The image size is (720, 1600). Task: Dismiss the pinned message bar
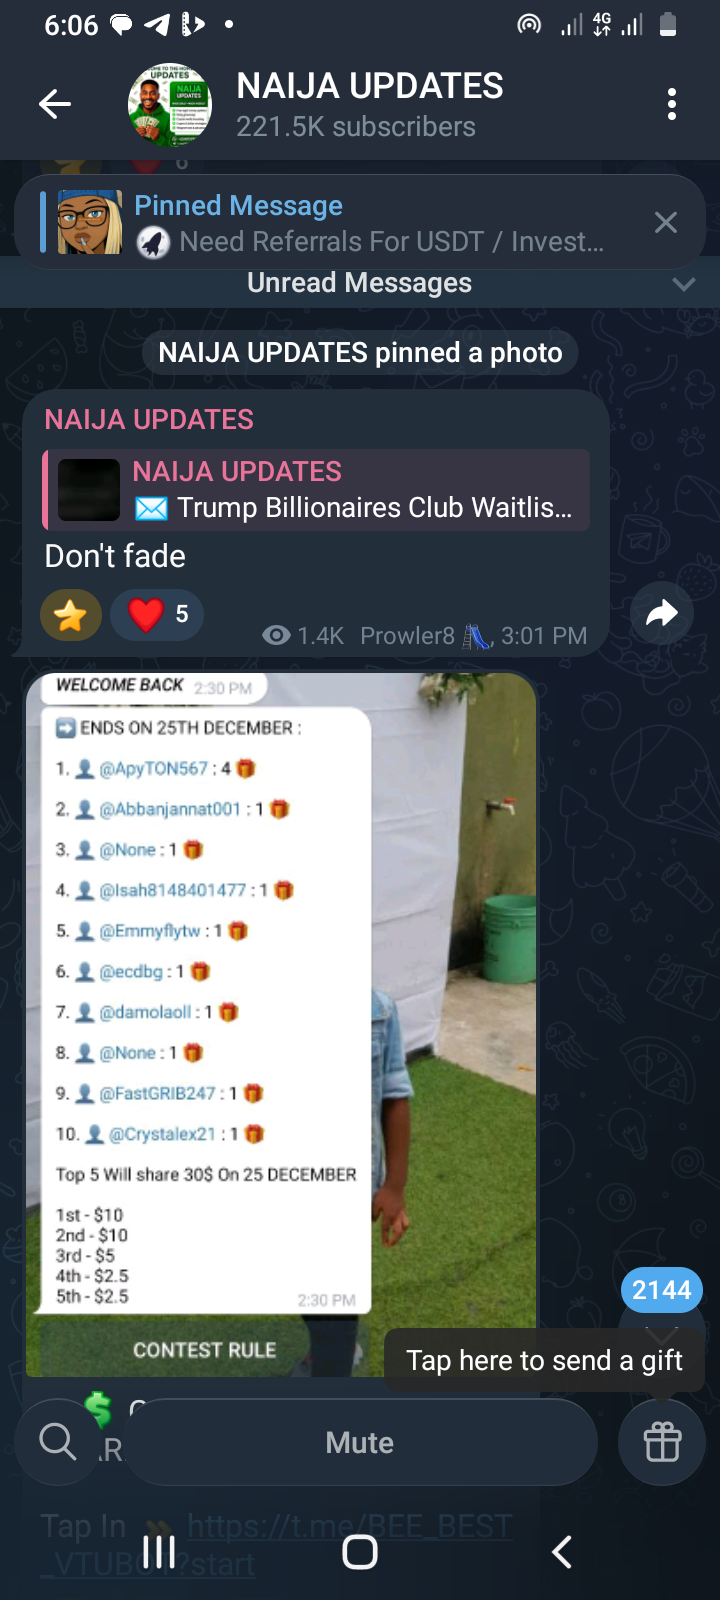(x=666, y=222)
